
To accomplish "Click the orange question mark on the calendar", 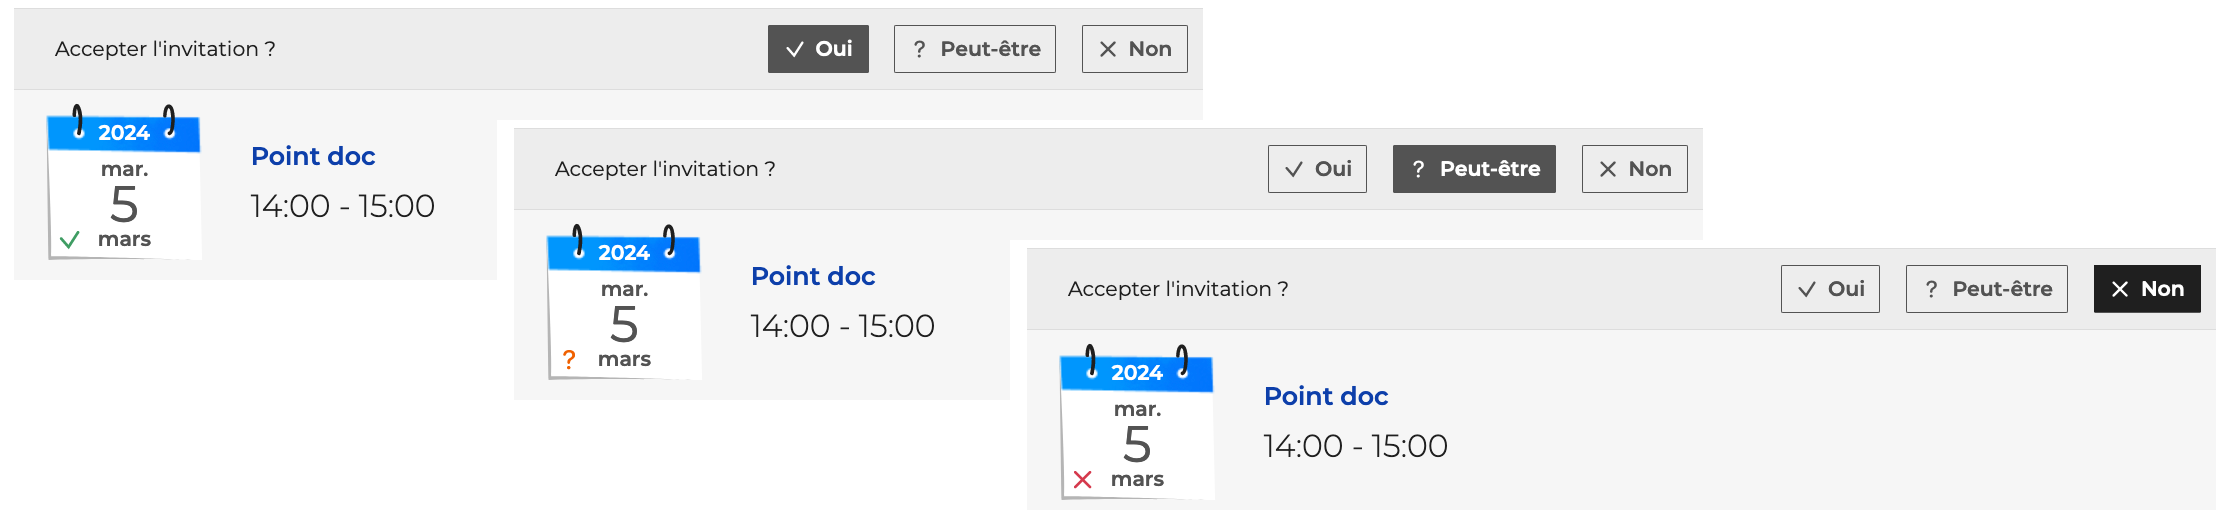I will point(569,359).
